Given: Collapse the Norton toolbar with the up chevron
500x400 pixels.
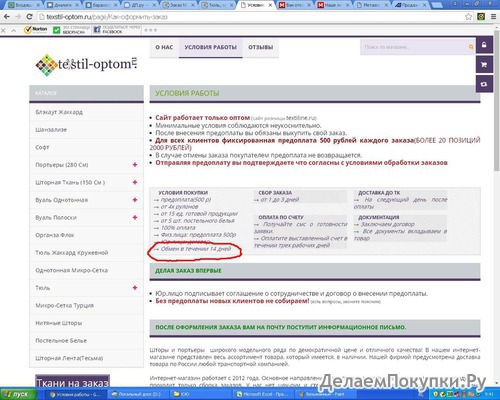Looking at the screenshot, I should click(14, 30).
